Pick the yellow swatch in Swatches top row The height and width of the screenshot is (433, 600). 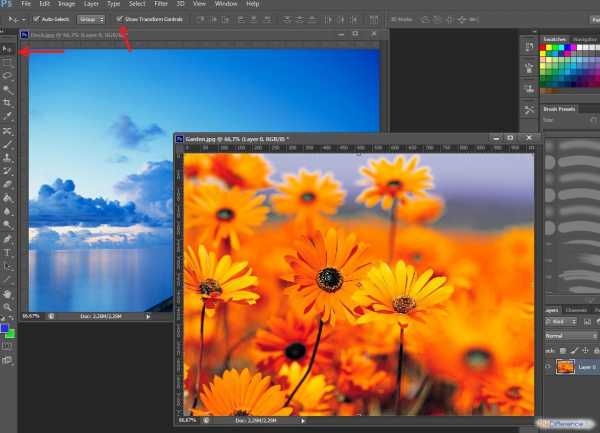click(549, 47)
